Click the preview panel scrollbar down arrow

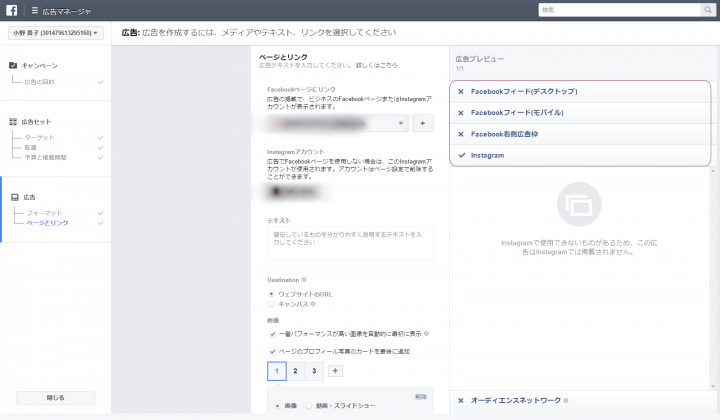713,386
